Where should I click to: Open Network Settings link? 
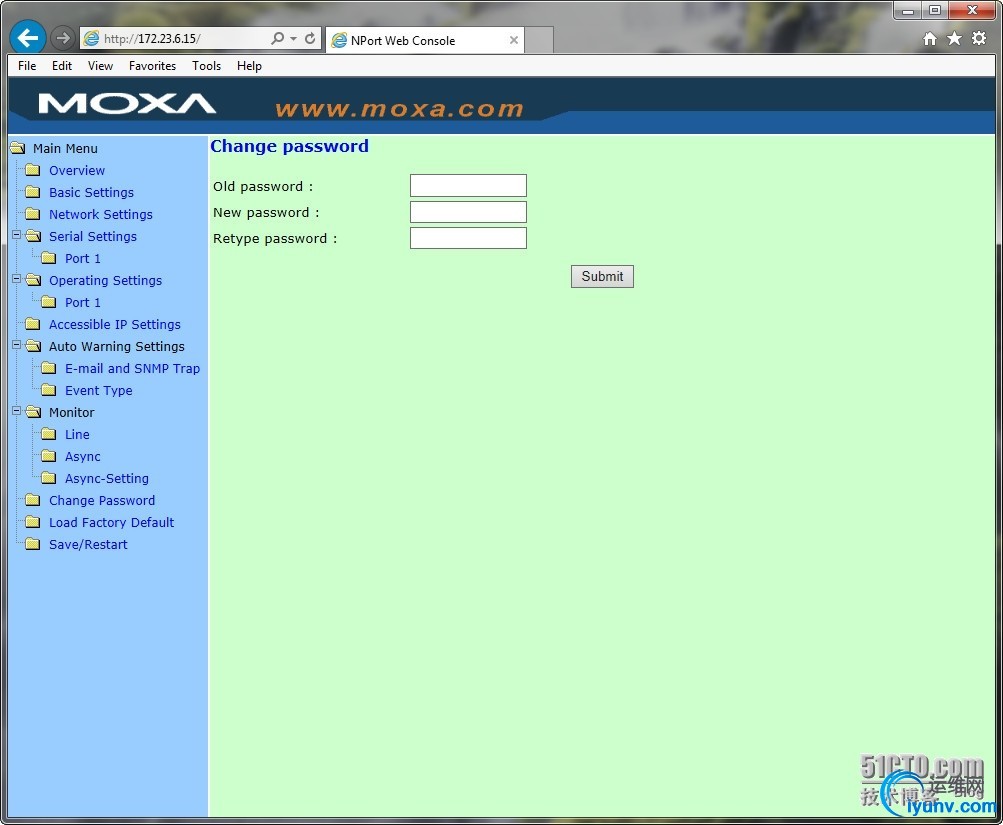pyautogui.click(x=101, y=214)
